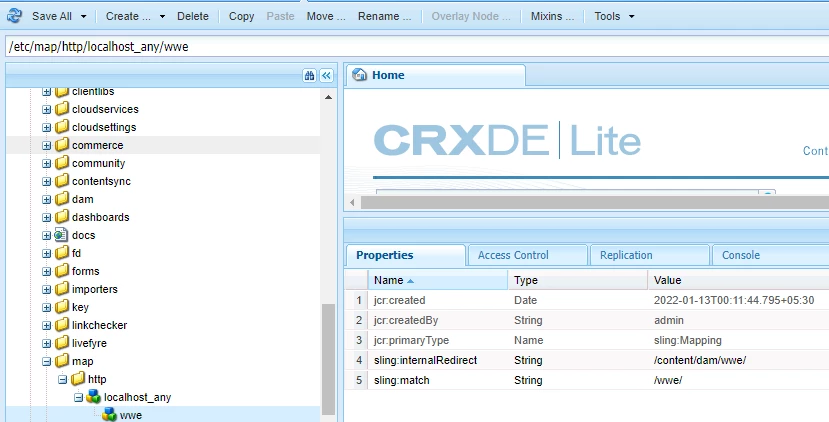Collapse the localhost_any tree node
This screenshot has height=422, width=829.
click(78, 397)
